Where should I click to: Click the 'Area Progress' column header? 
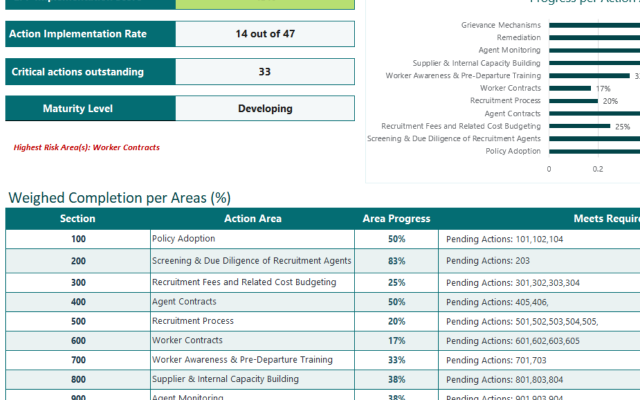[x=396, y=219]
